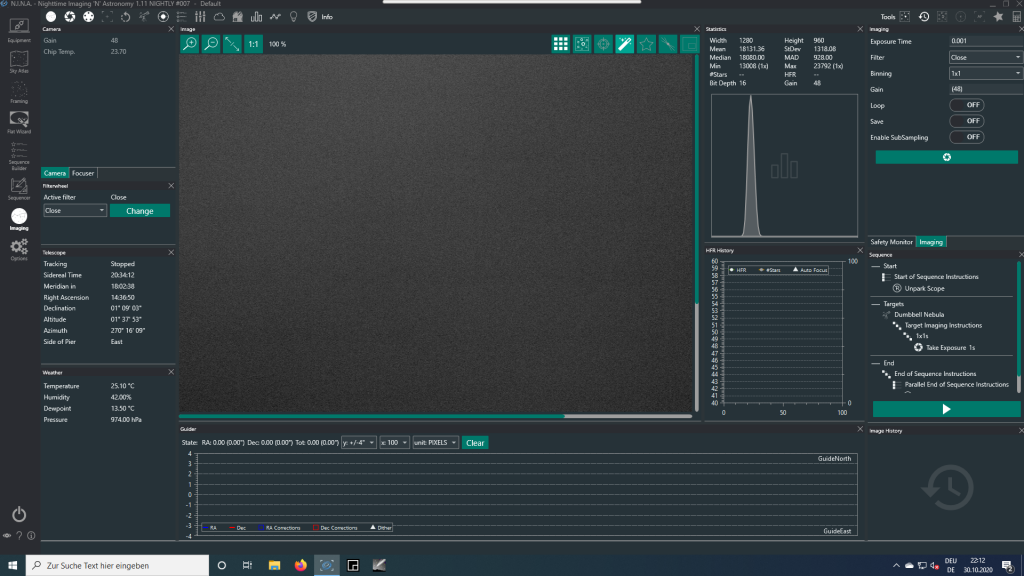Open the Sky Atlas sidebar section

pyautogui.click(x=19, y=61)
